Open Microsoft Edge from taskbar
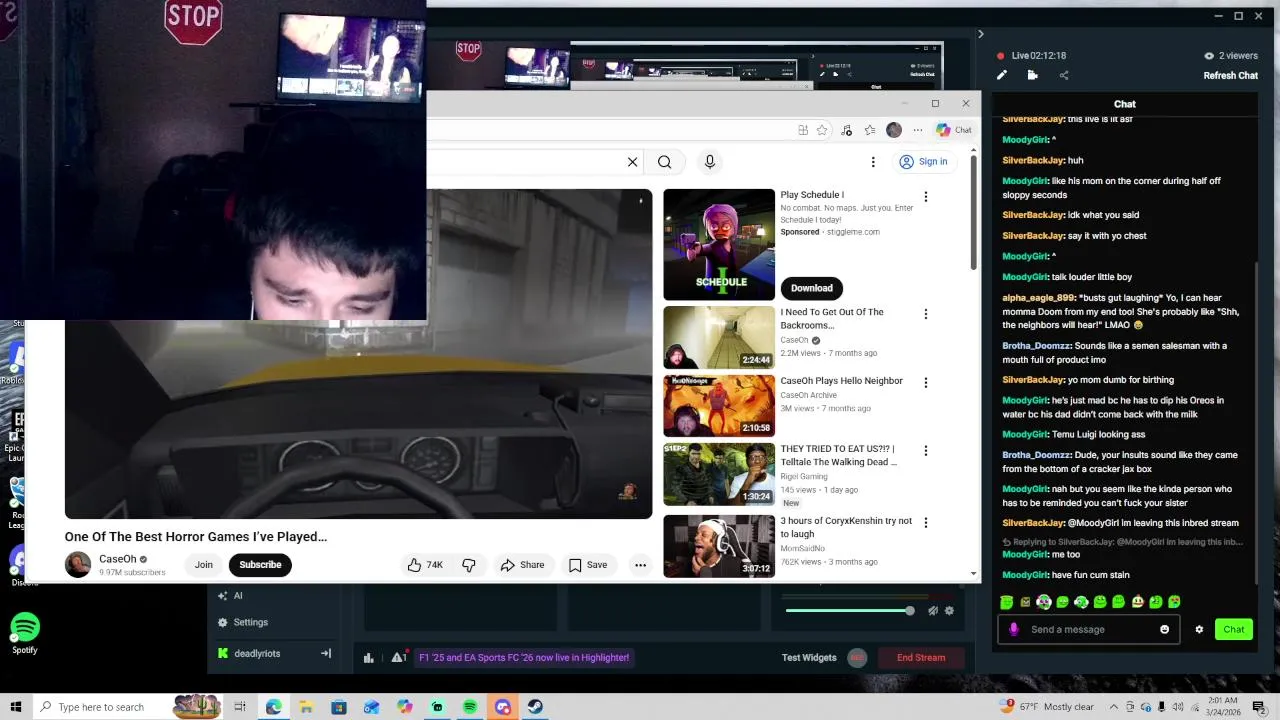 (274, 707)
